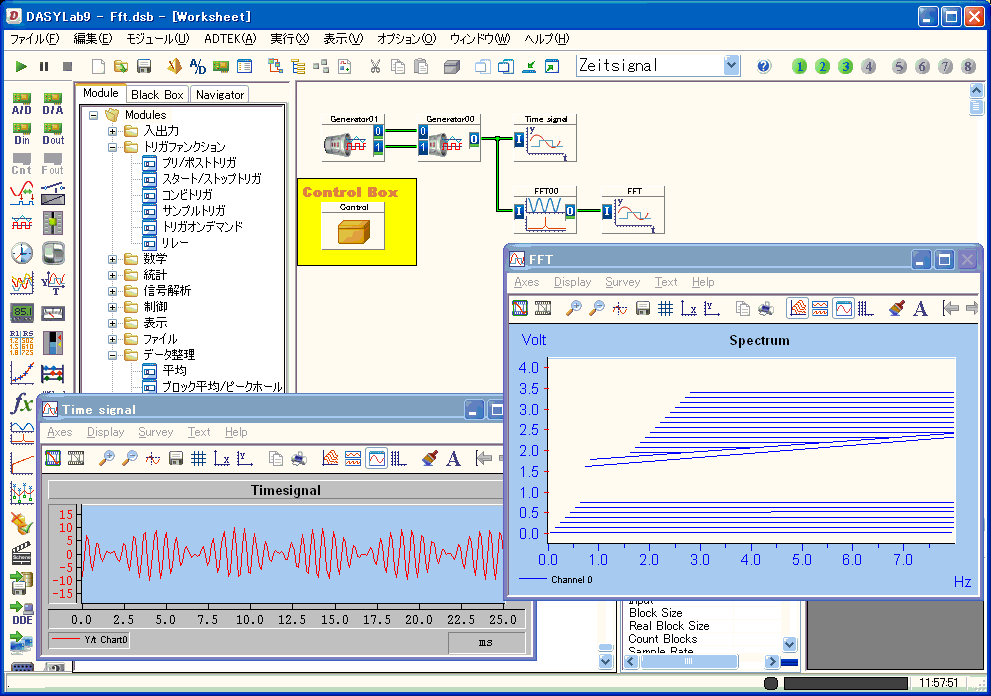The image size is (991, 696).
Task: Click the zoom out magnifier in FFT window
Action: [597, 308]
